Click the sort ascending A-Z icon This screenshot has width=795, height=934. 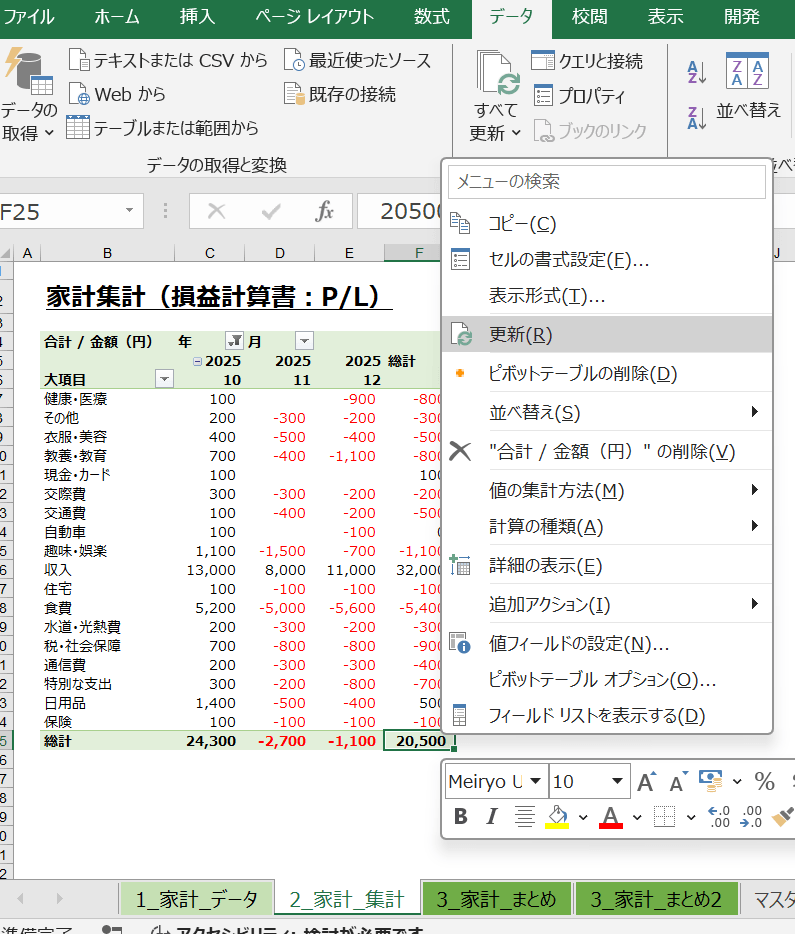pyautogui.click(x=696, y=72)
